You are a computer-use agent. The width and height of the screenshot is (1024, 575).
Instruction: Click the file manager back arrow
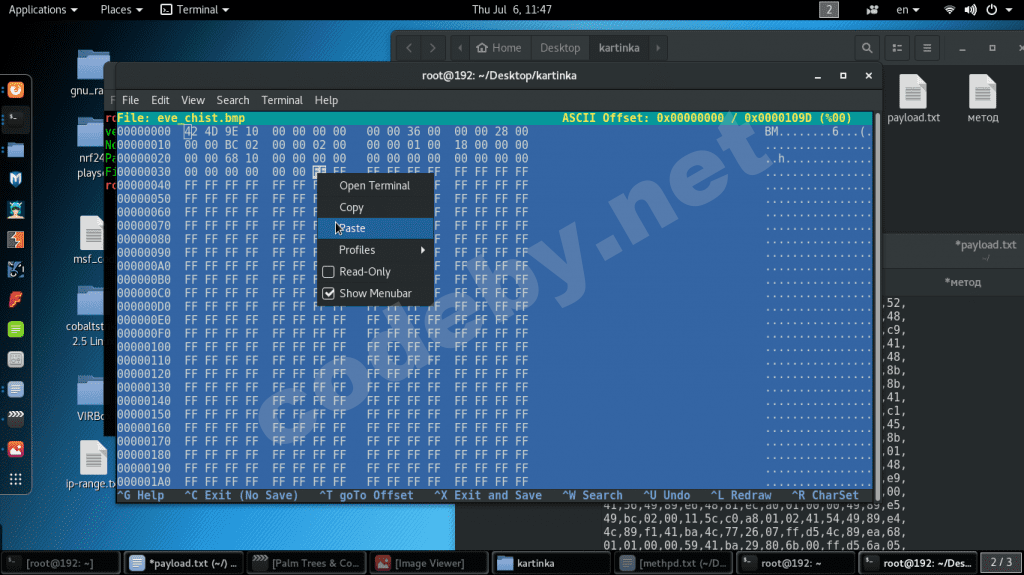409,48
